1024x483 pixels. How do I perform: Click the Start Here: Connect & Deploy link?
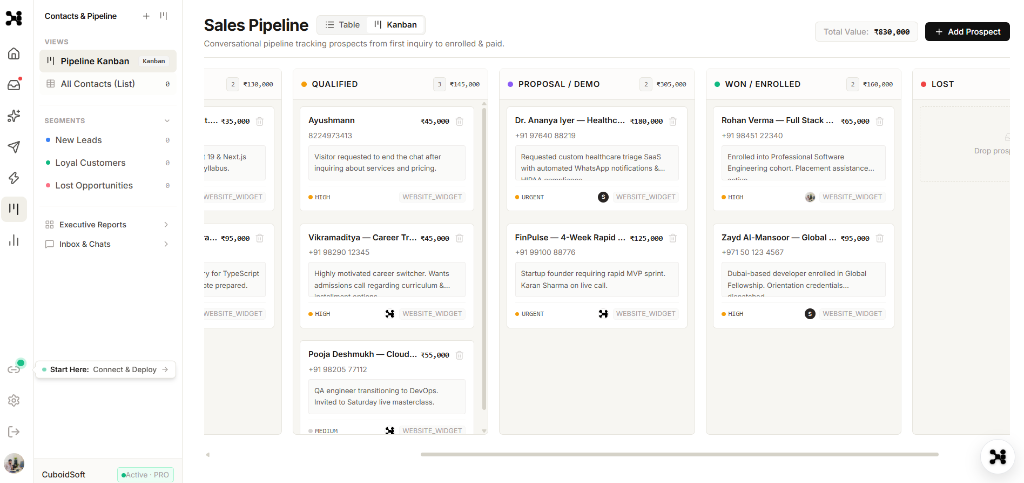pos(105,369)
